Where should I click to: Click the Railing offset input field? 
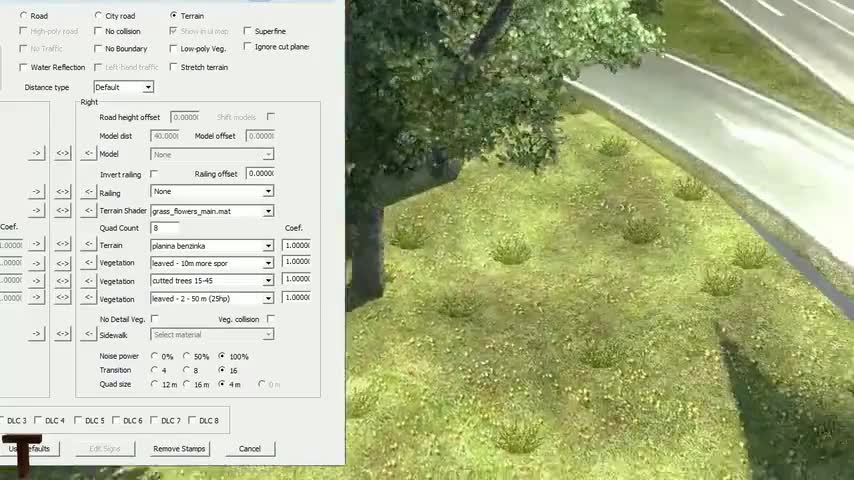click(260, 173)
